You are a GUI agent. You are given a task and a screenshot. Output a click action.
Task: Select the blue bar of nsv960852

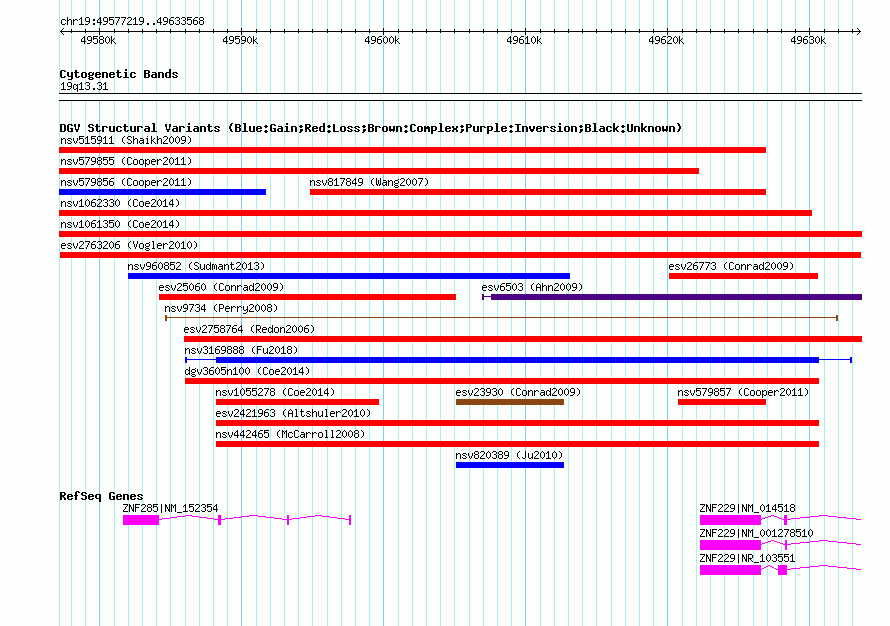pos(349,276)
